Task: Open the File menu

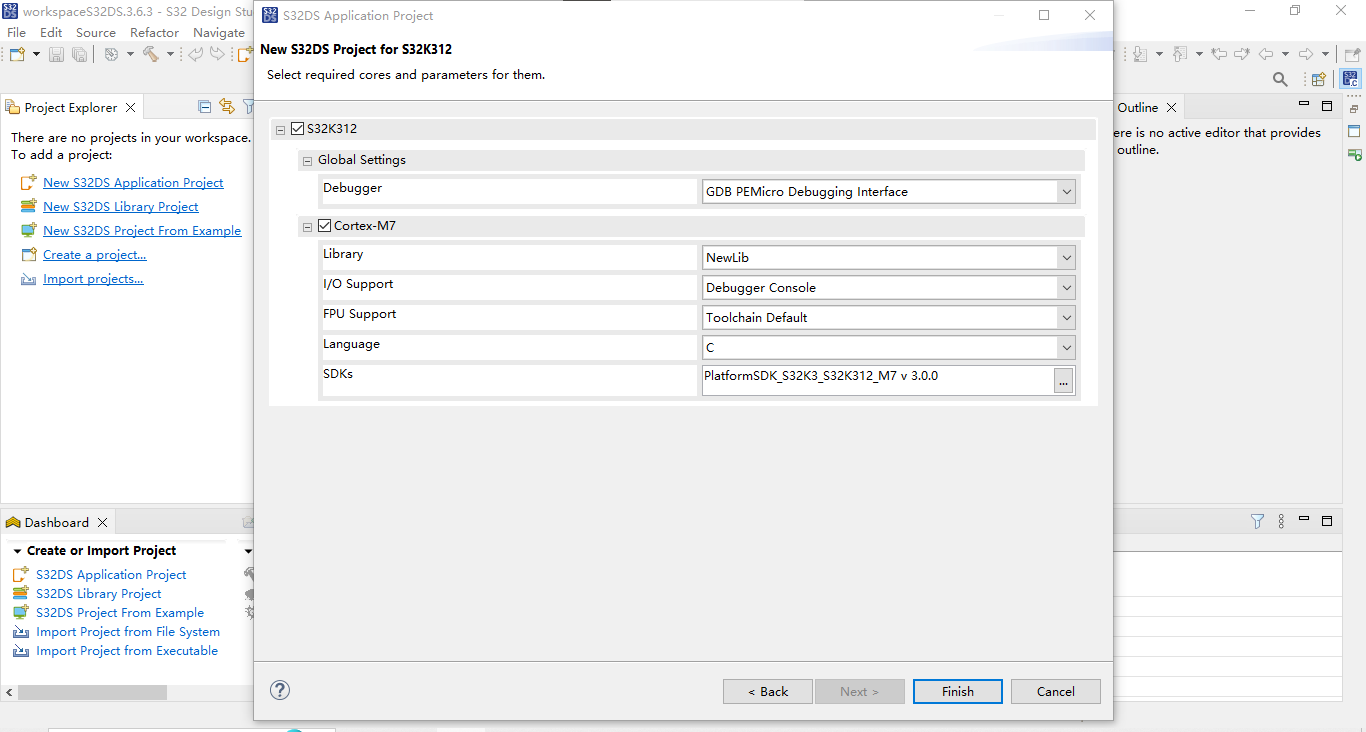Action: [x=17, y=32]
